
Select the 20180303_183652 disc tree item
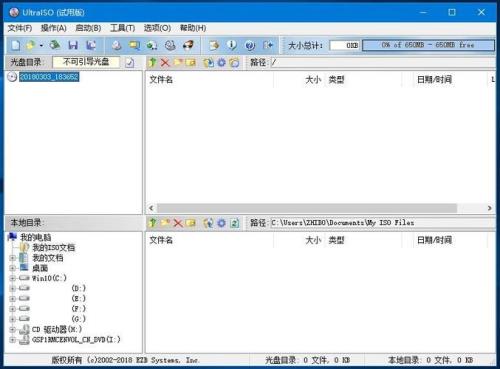(49, 77)
